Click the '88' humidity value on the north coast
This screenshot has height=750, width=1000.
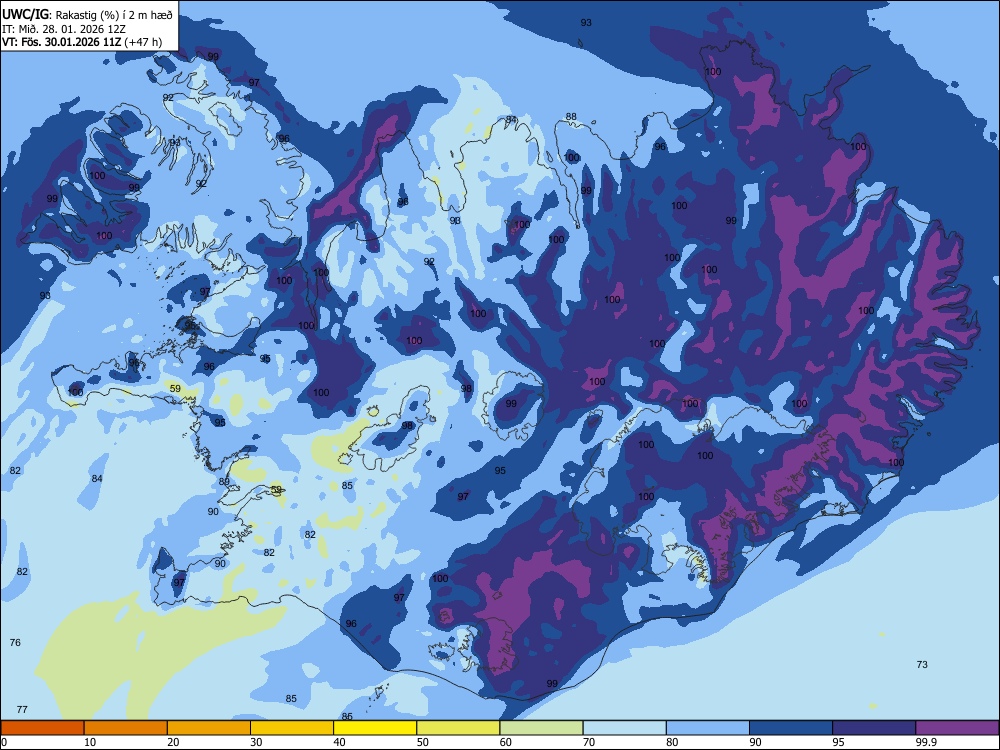point(571,117)
